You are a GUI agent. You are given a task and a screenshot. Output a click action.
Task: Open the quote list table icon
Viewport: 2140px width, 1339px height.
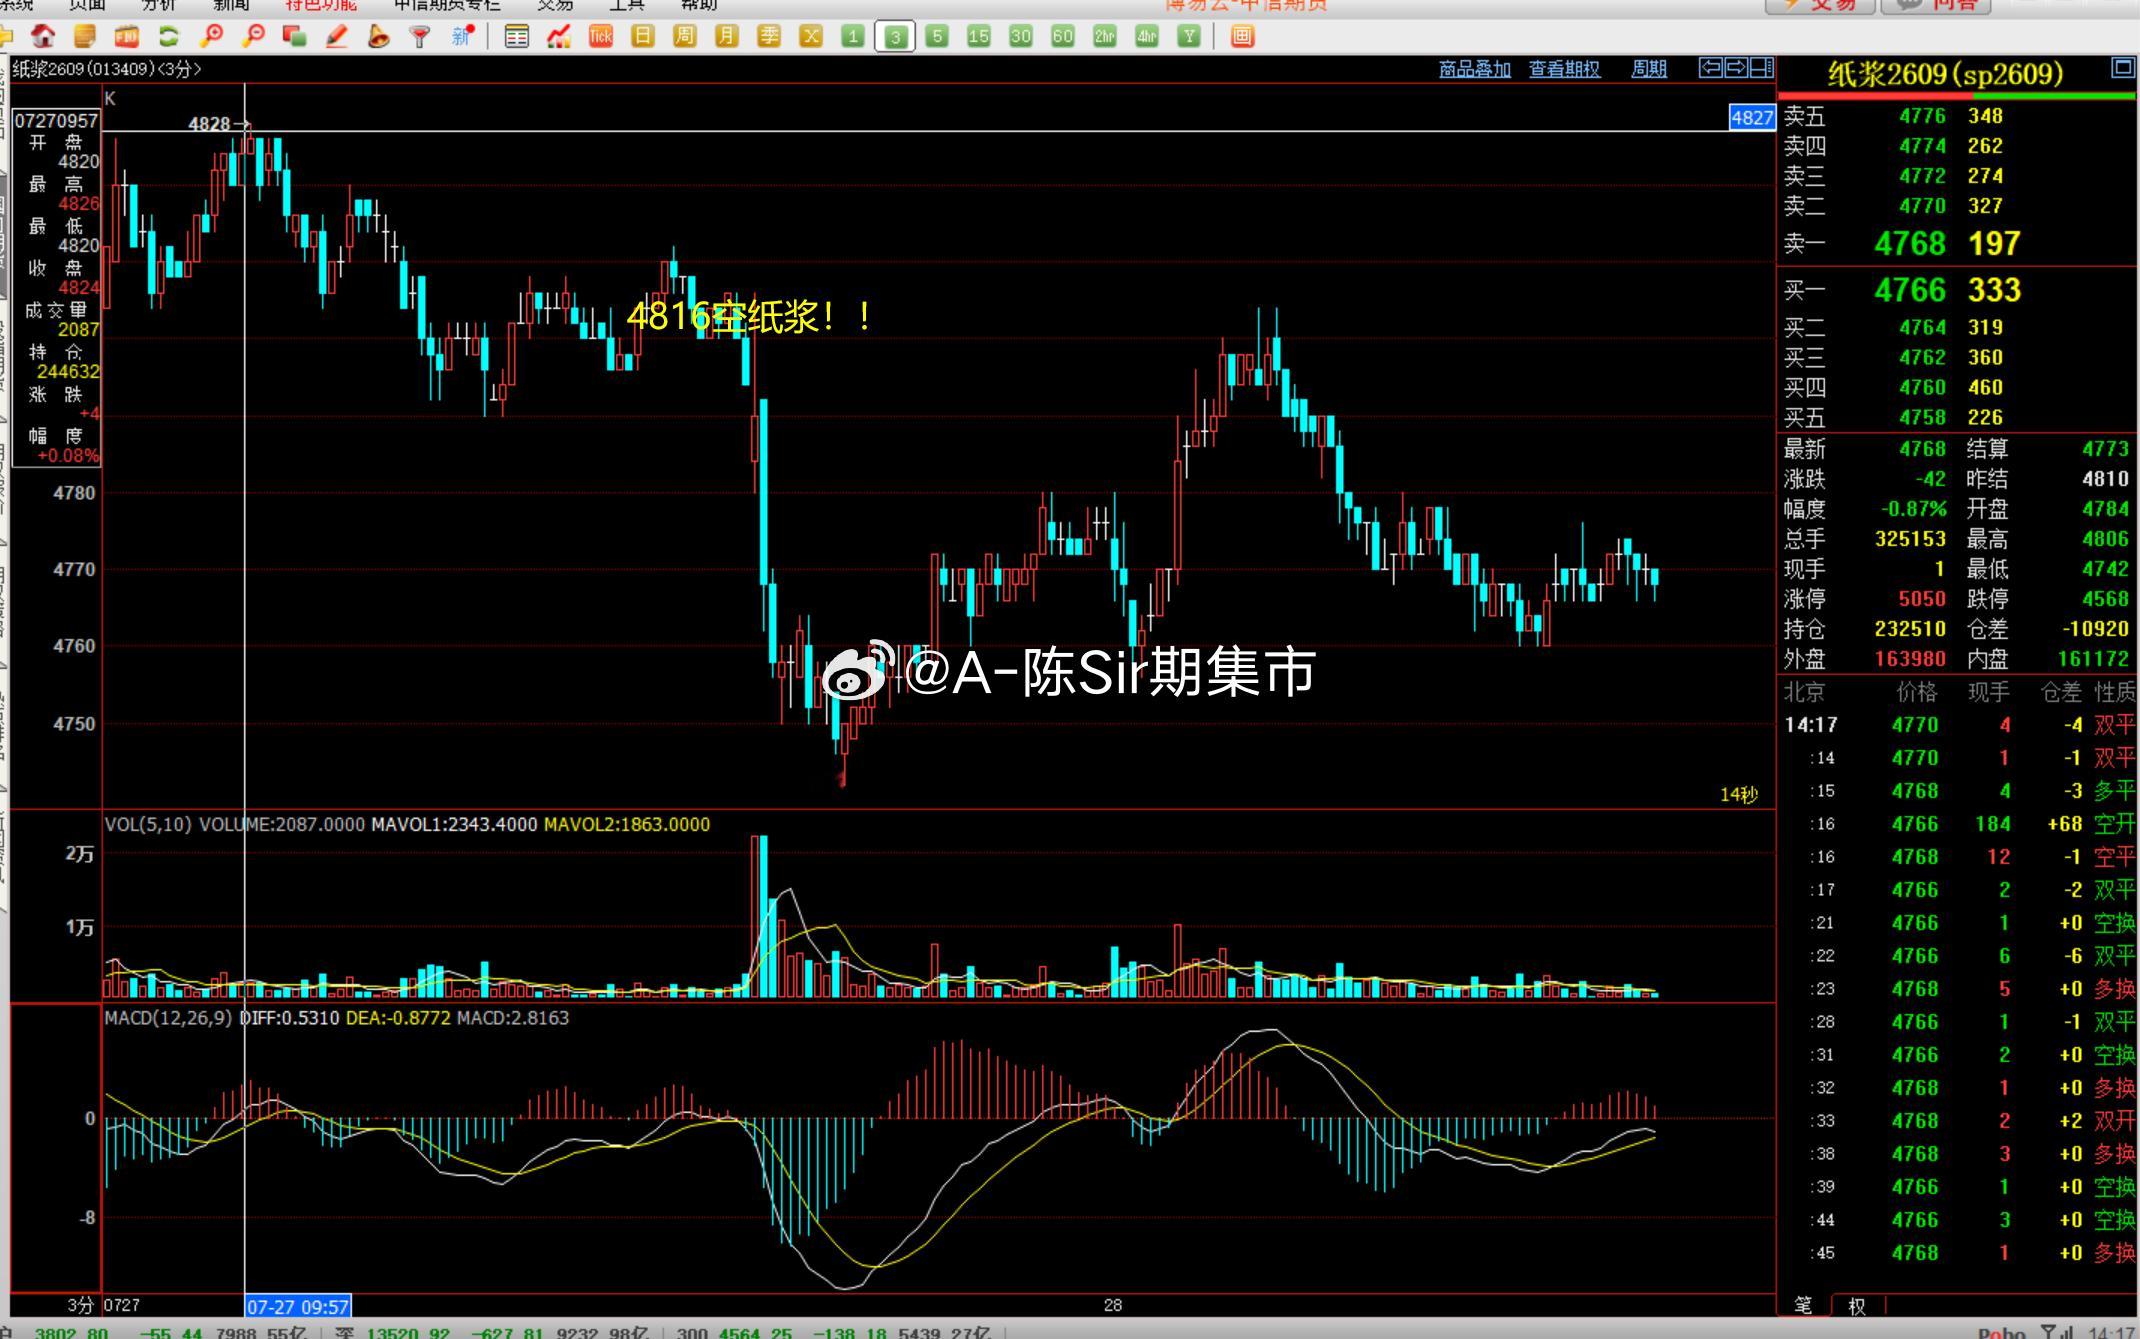[517, 37]
